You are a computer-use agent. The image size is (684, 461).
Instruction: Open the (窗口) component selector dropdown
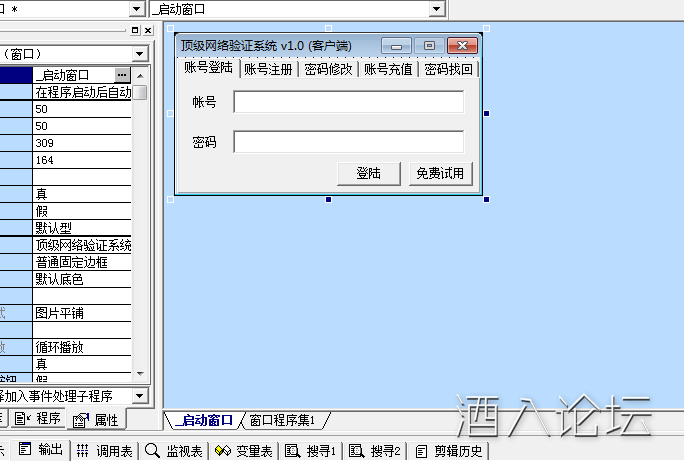pos(140,54)
